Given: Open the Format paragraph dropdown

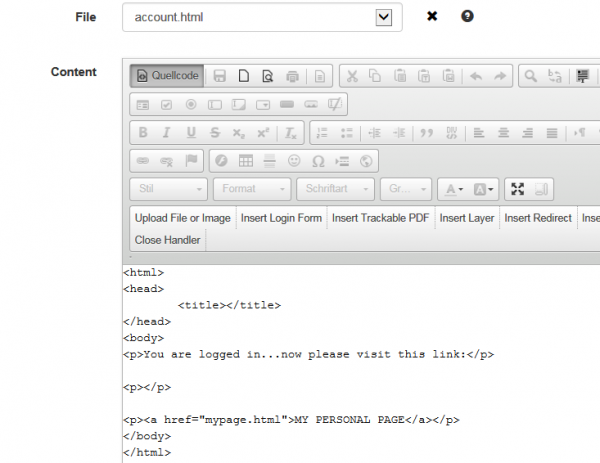Looking at the screenshot, I should click(x=252, y=189).
